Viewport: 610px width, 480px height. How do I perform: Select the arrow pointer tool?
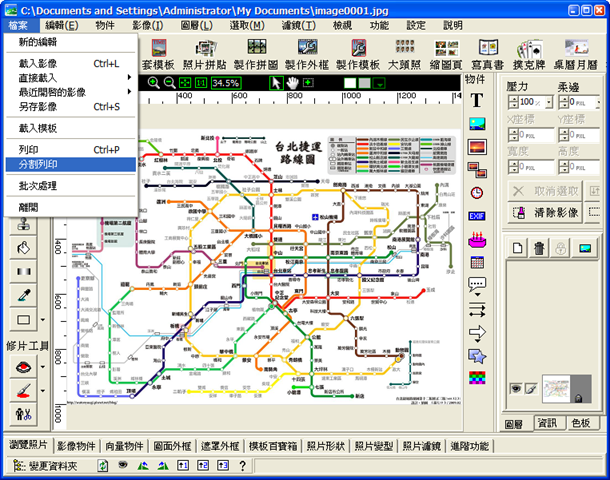click(276, 83)
